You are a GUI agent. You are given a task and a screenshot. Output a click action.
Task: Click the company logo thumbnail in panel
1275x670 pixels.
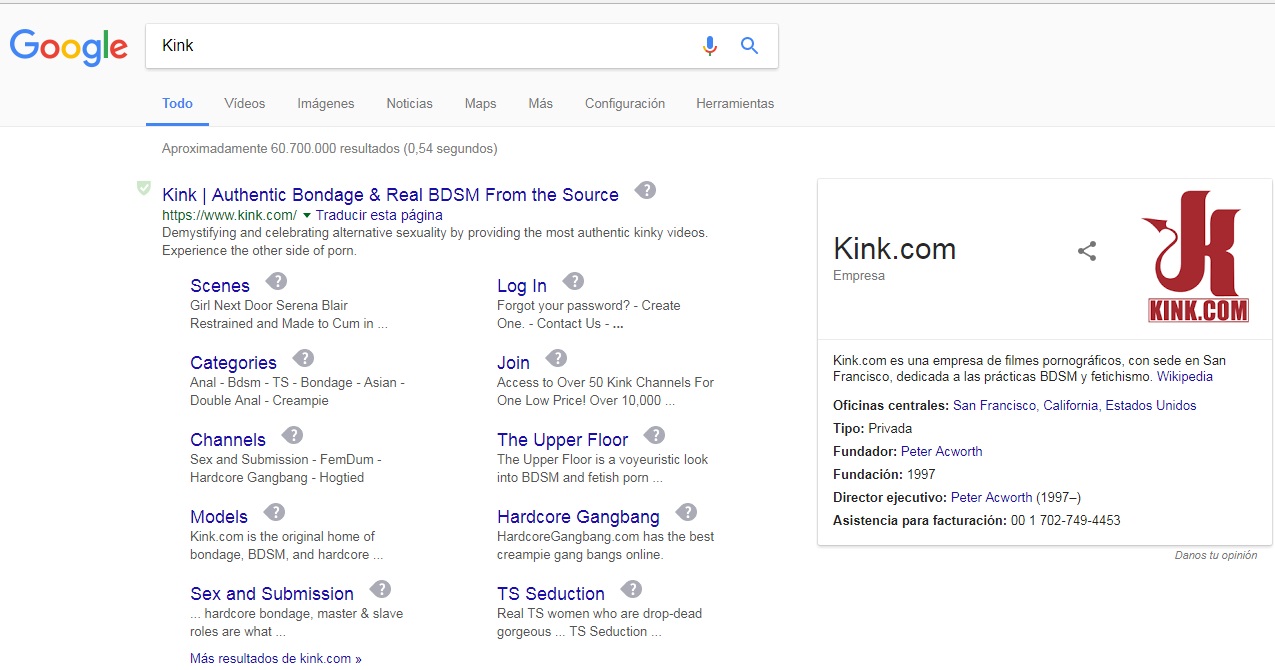(x=1198, y=257)
